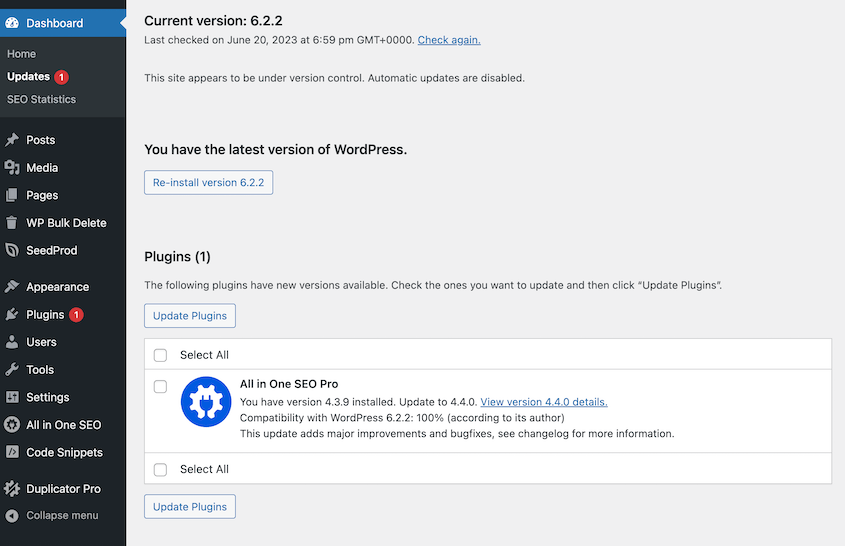
Task: Collapse the admin sidebar menu
Action: point(62,516)
